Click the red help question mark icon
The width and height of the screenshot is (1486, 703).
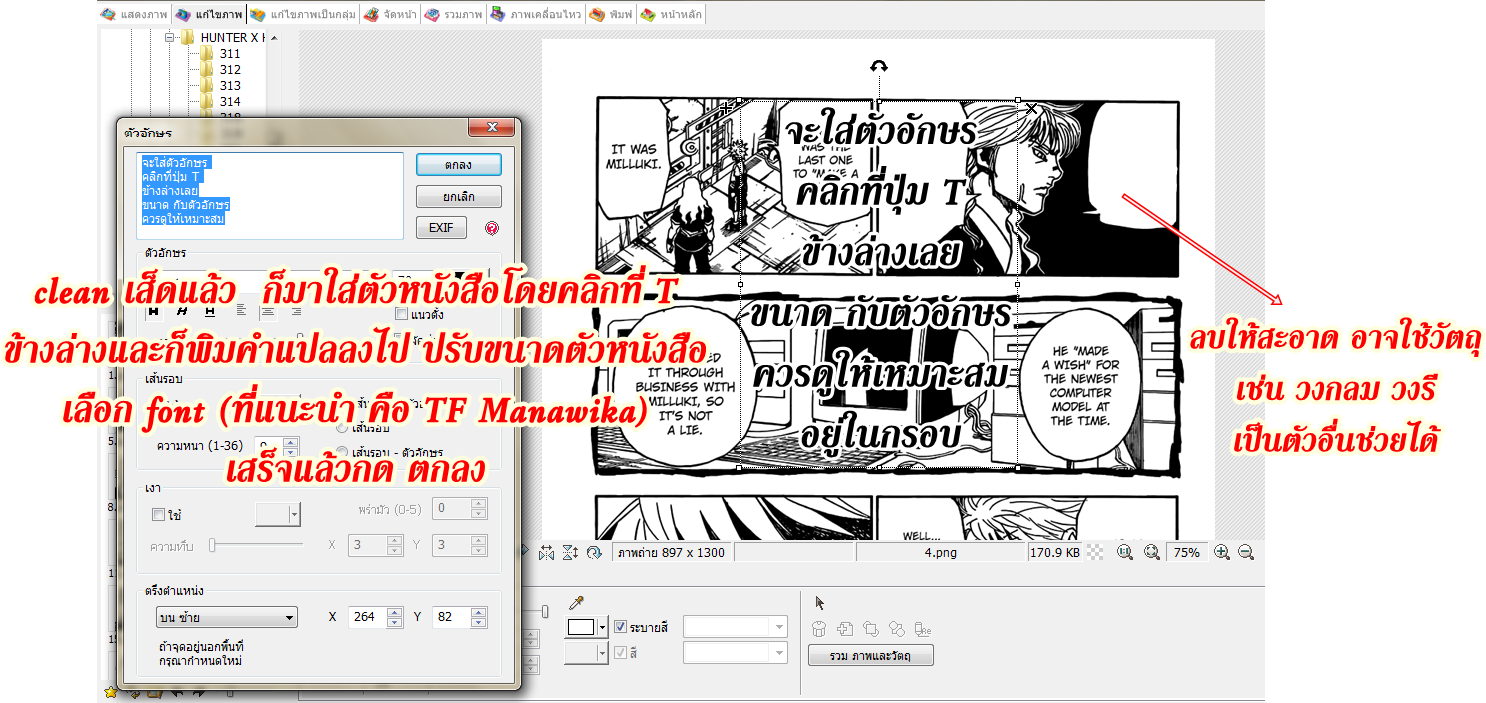[491, 228]
